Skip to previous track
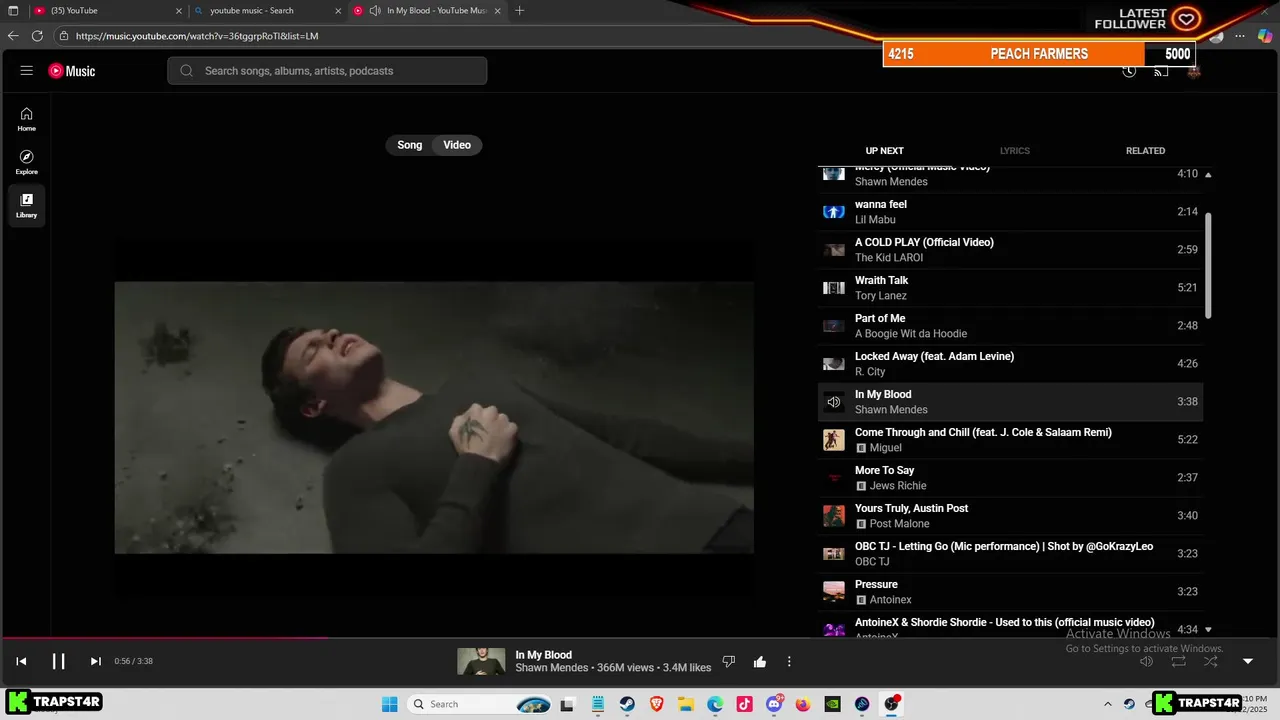This screenshot has width=1280, height=720. [x=21, y=661]
